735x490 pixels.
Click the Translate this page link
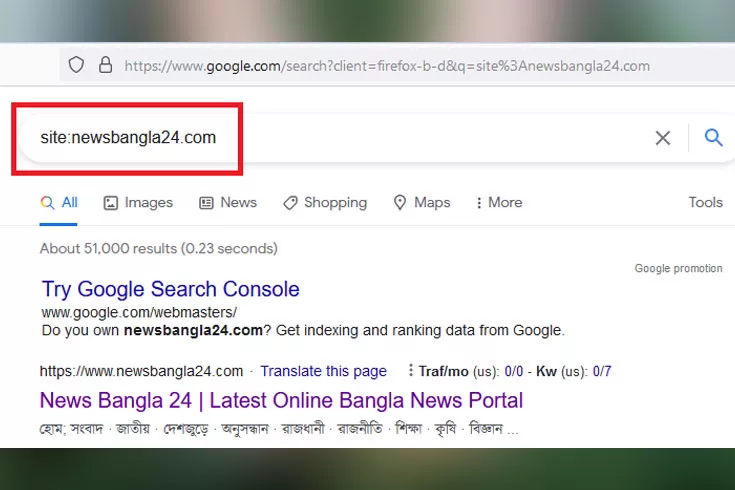pos(323,371)
